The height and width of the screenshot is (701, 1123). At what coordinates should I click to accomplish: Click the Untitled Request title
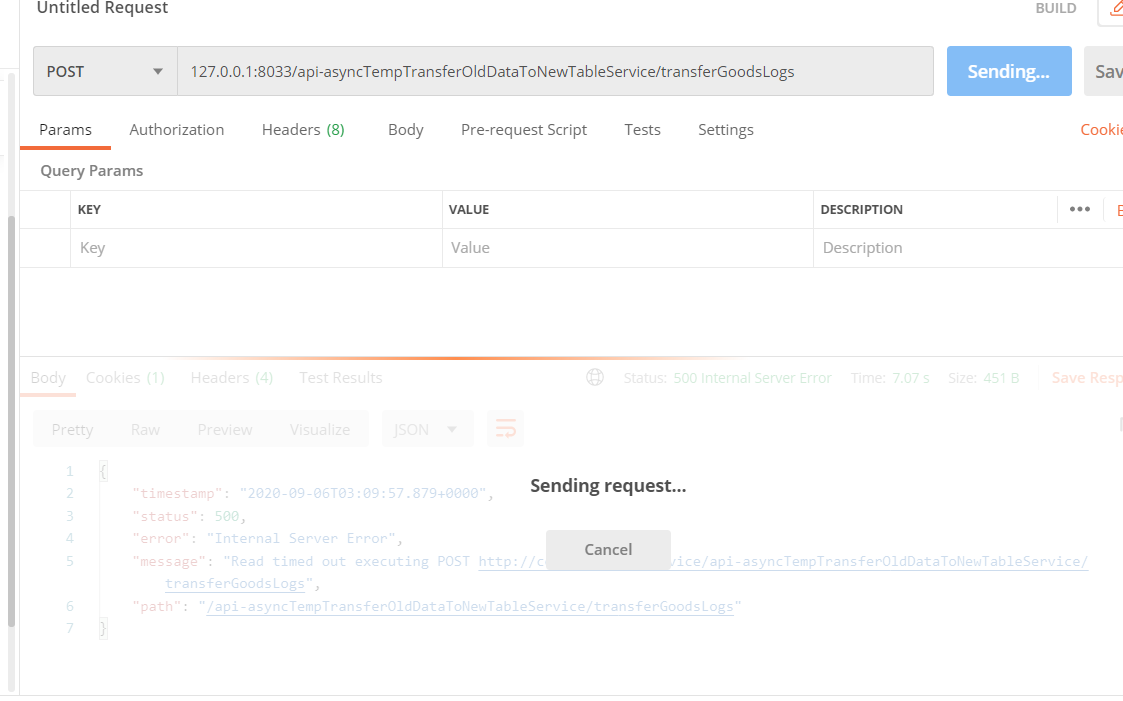click(102, 8)
